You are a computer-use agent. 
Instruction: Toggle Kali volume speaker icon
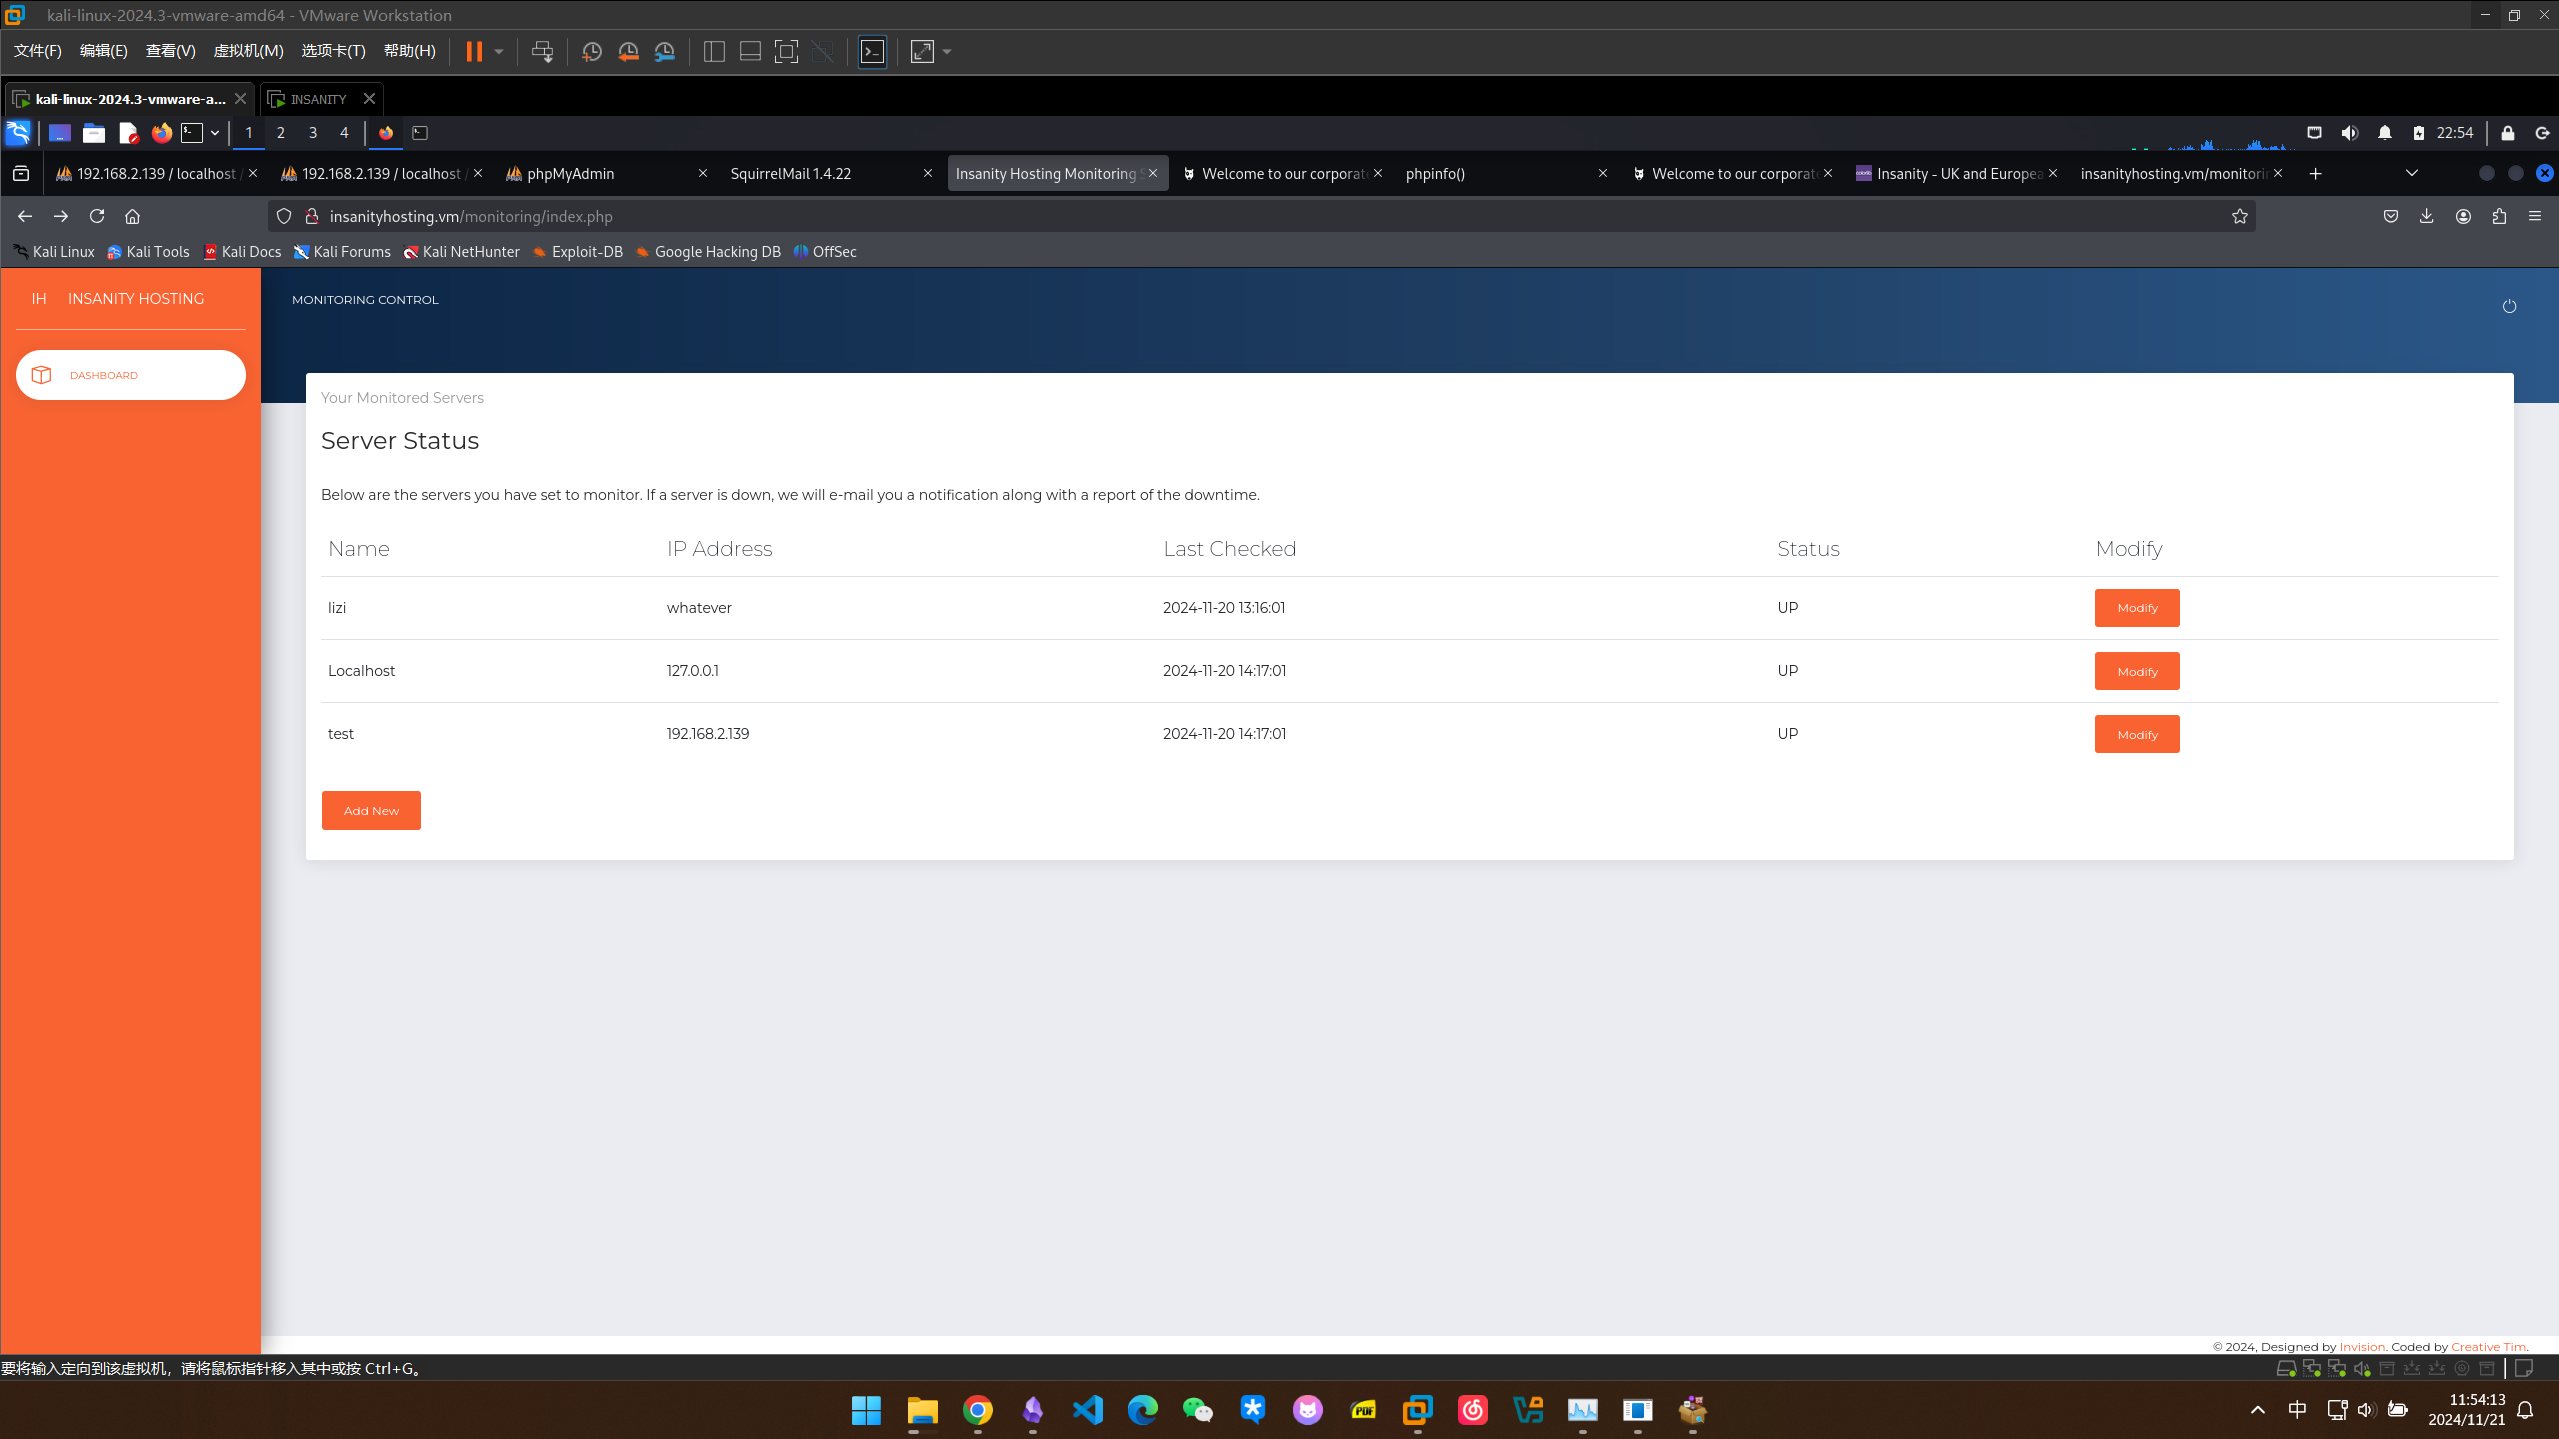point(2349,133)
